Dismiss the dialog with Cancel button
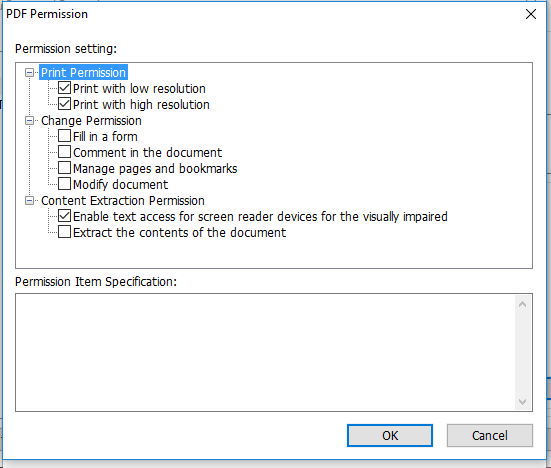The height and width of the screenshot is (468, 551). [x=490, y=436]
